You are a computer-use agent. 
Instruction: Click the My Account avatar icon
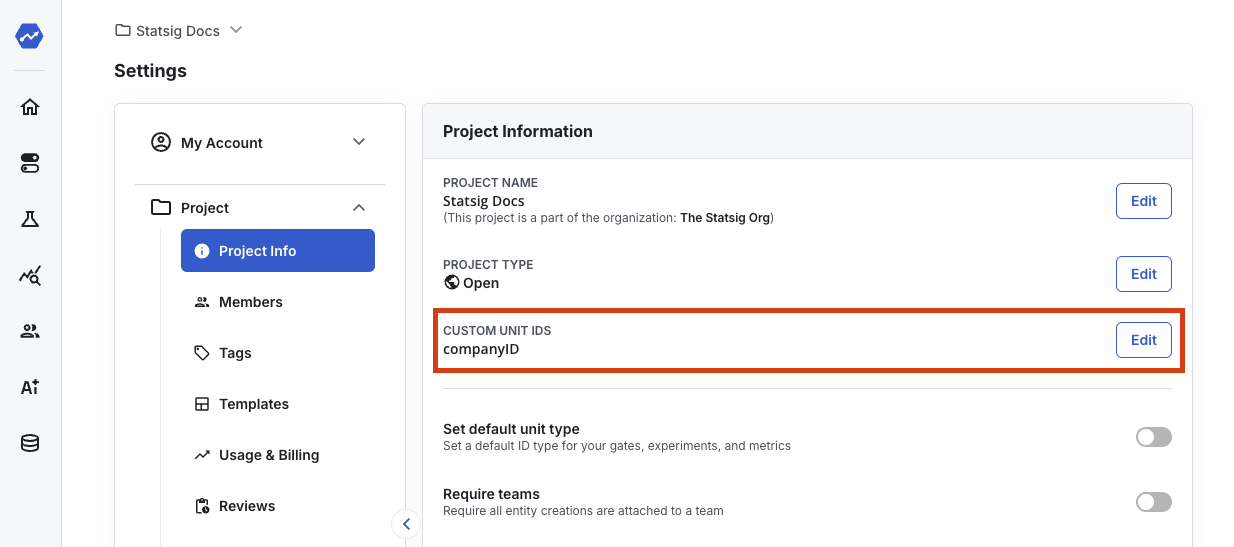click(161, 142)
